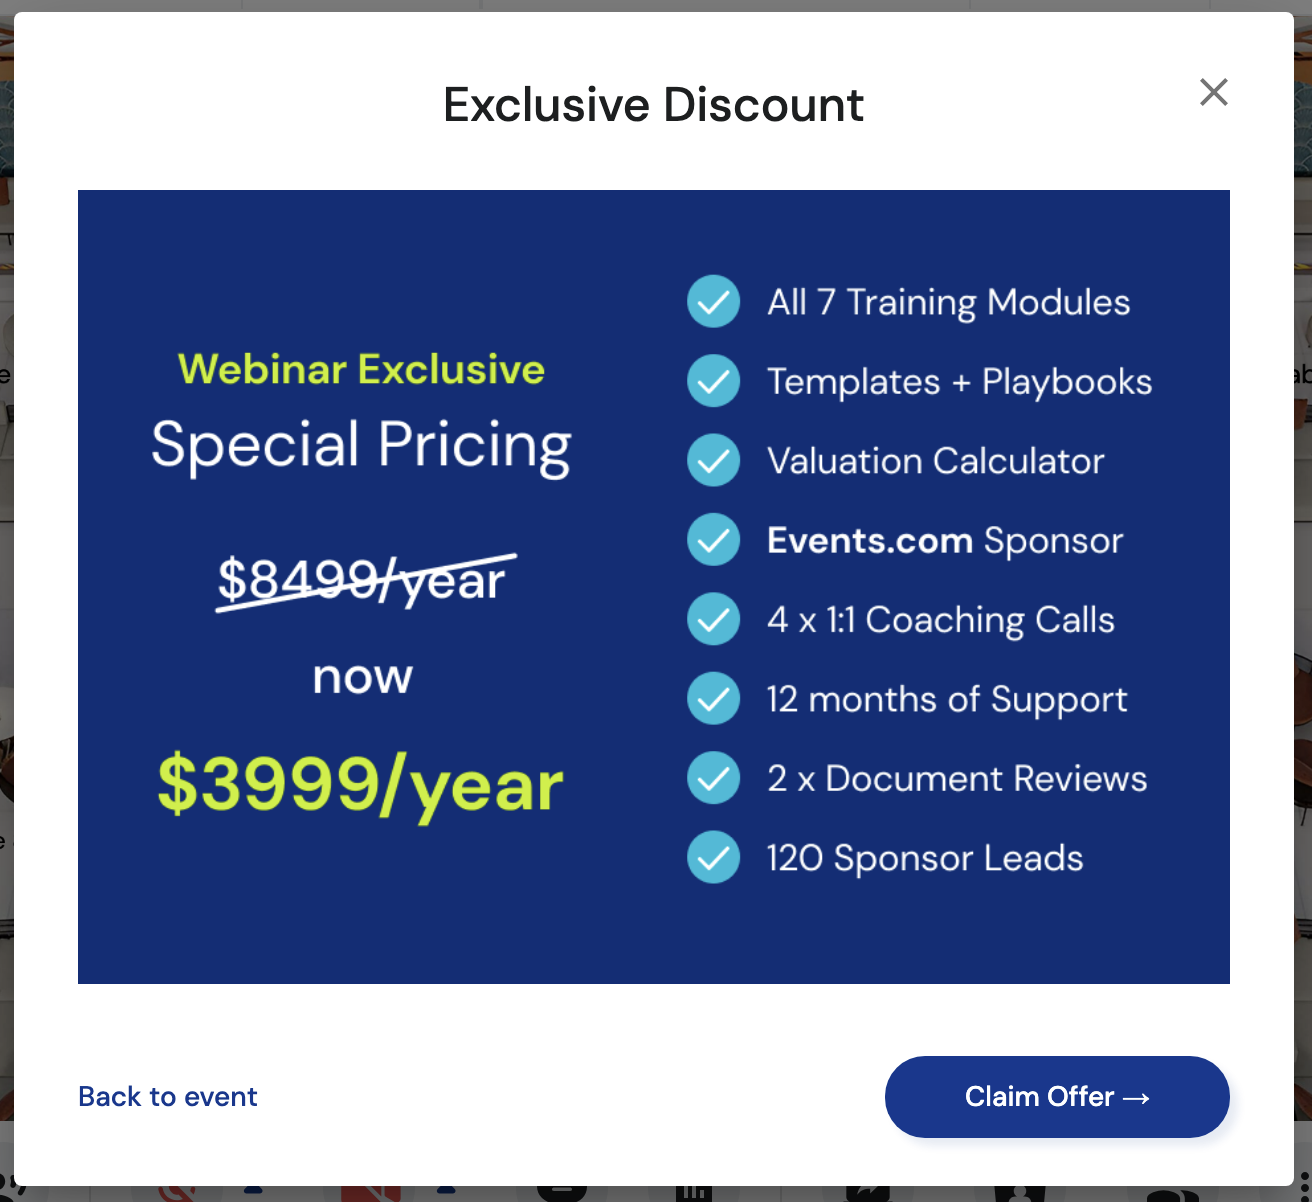Click the Events.com Sponsor text
Viewport: 1312px width, 1202px height.
pos(945,541)
